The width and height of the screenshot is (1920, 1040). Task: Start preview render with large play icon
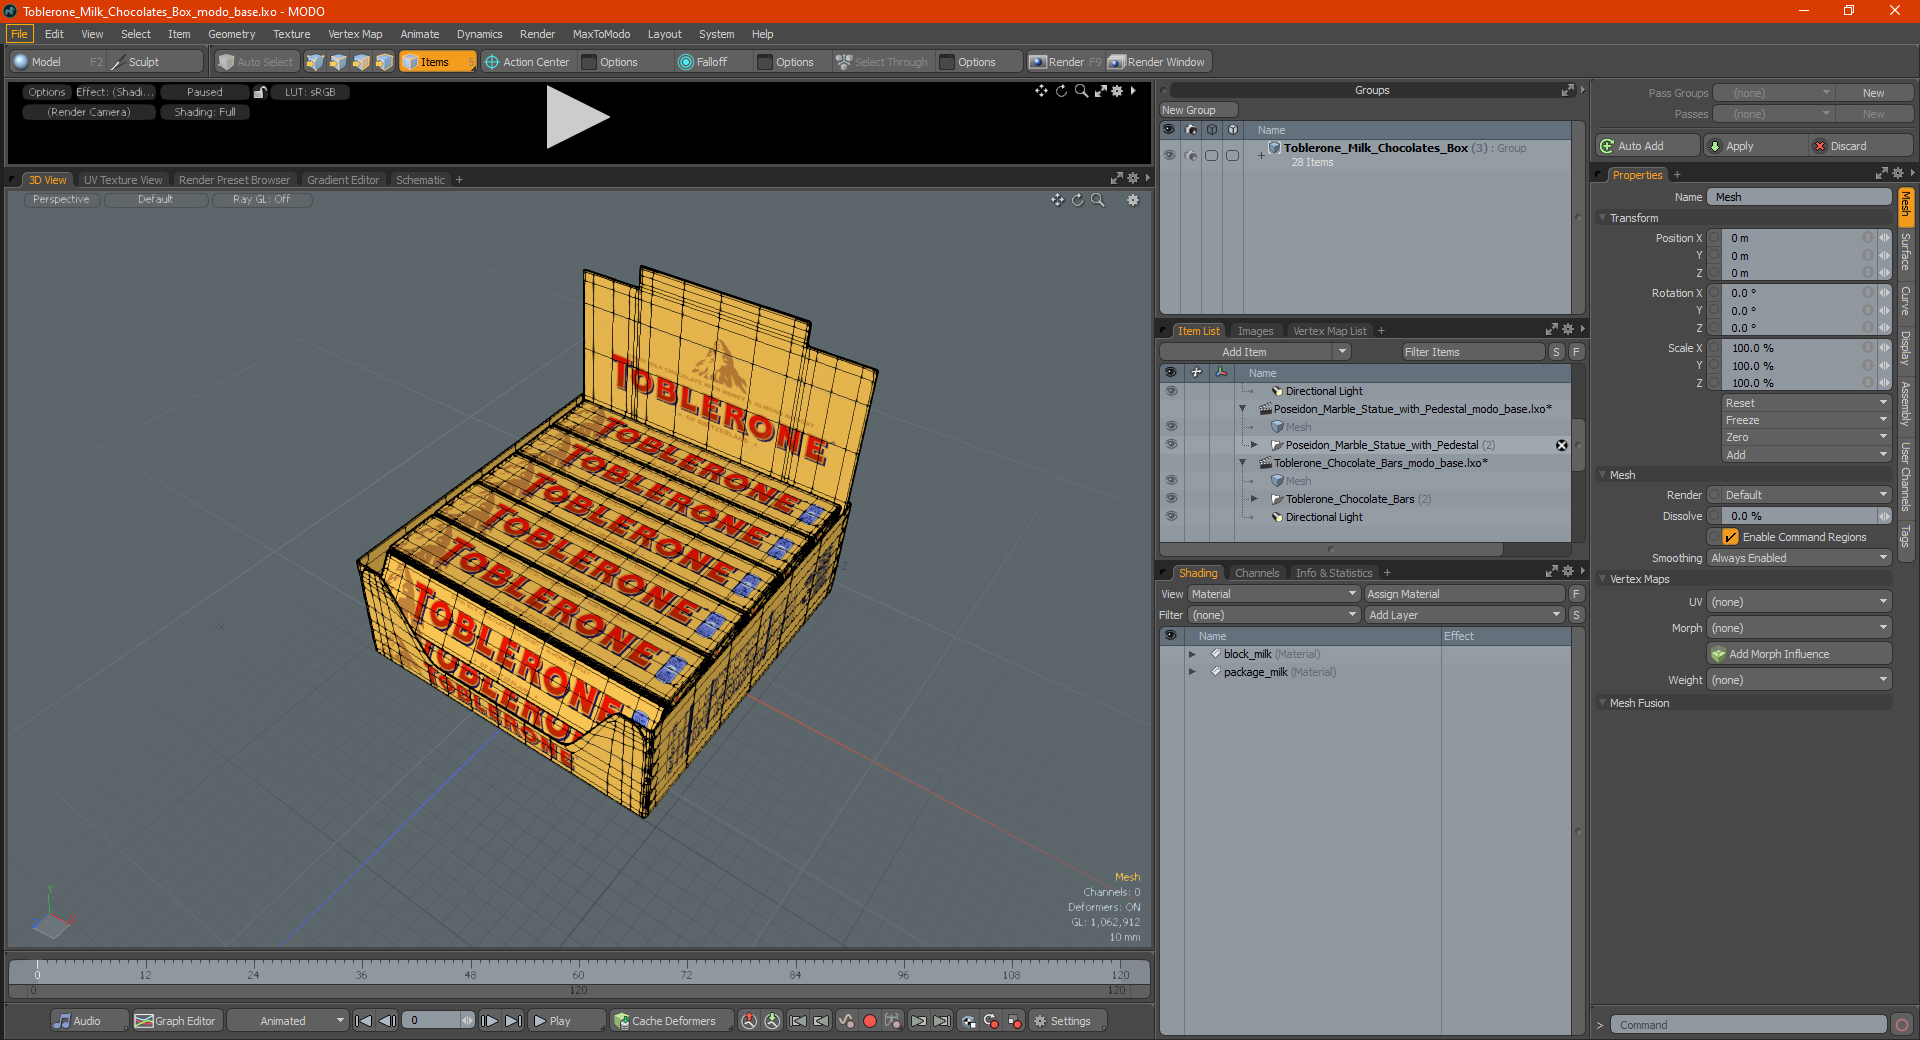577,118
